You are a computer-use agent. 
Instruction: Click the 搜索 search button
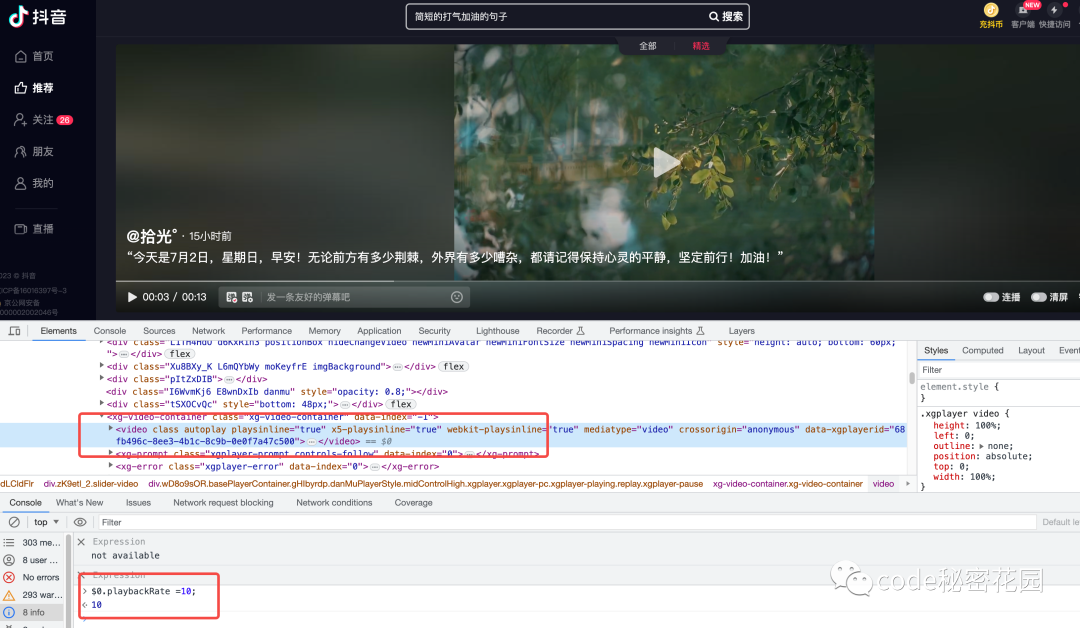tap(722, 16)
